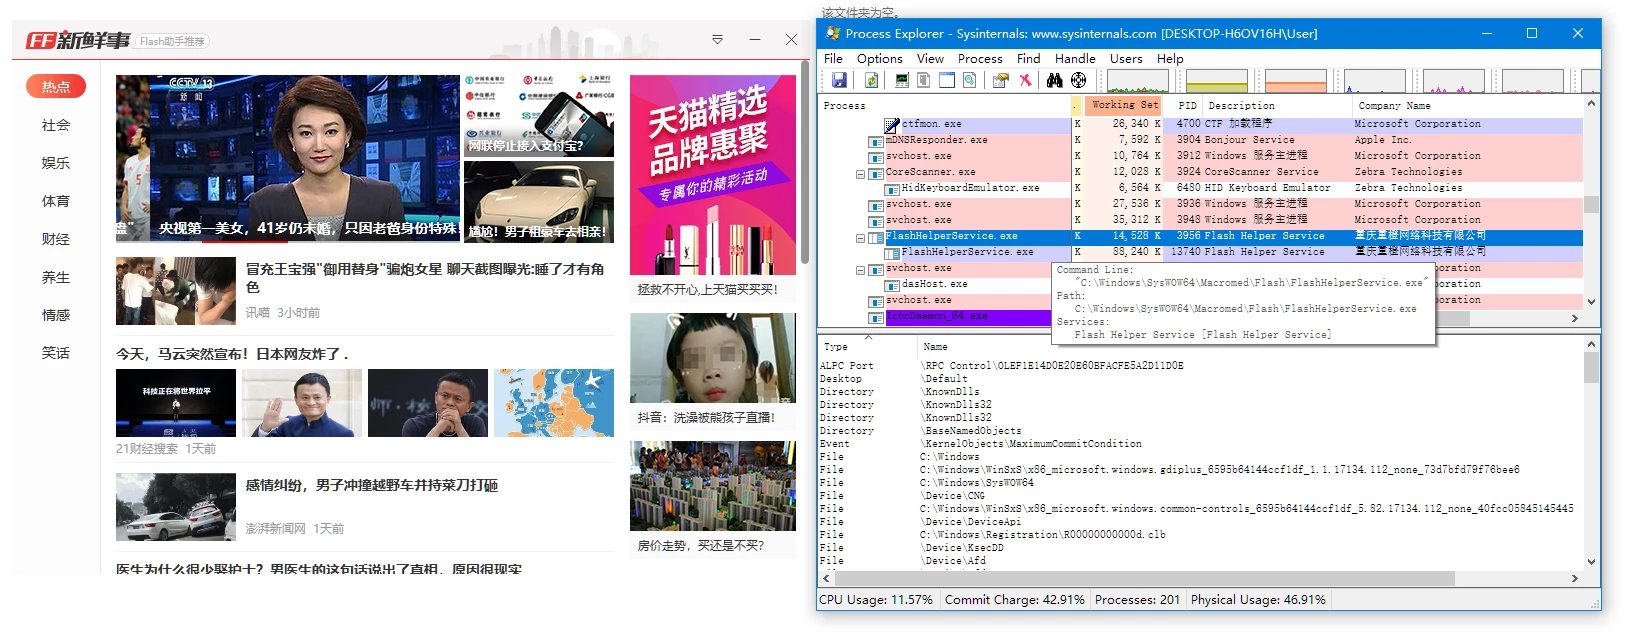Click the ctfmon.exe pen process icon
The width and height of the screenshot is (1631, 641).
(892, 125)
